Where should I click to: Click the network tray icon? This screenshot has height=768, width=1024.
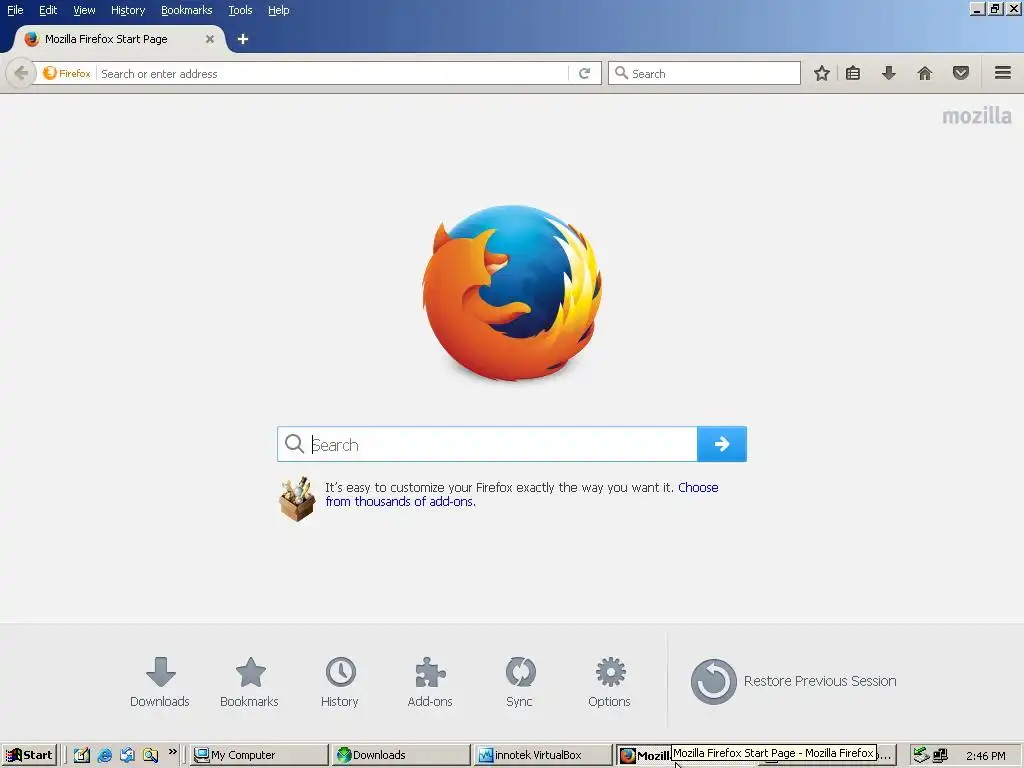[x=940, y=756]
